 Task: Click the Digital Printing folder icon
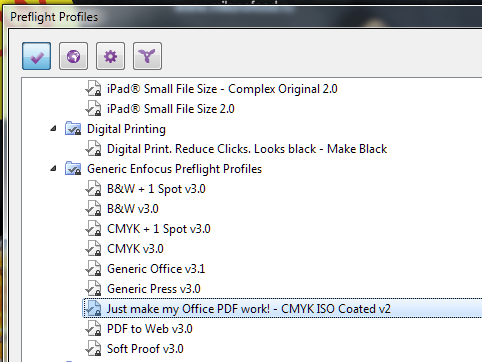(73, 129)
